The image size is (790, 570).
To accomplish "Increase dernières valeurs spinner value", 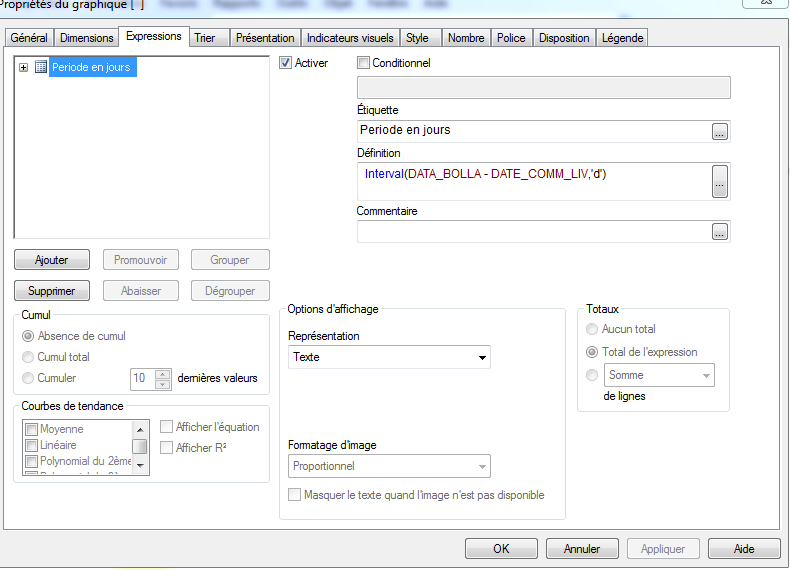I will tap(162, 374).
